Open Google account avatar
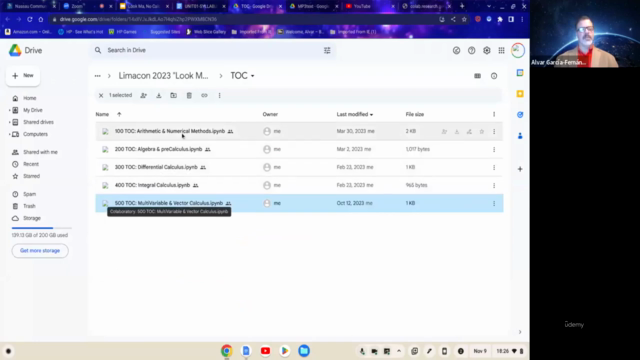Viewport: 640px width, 360px height. point(518,51)
